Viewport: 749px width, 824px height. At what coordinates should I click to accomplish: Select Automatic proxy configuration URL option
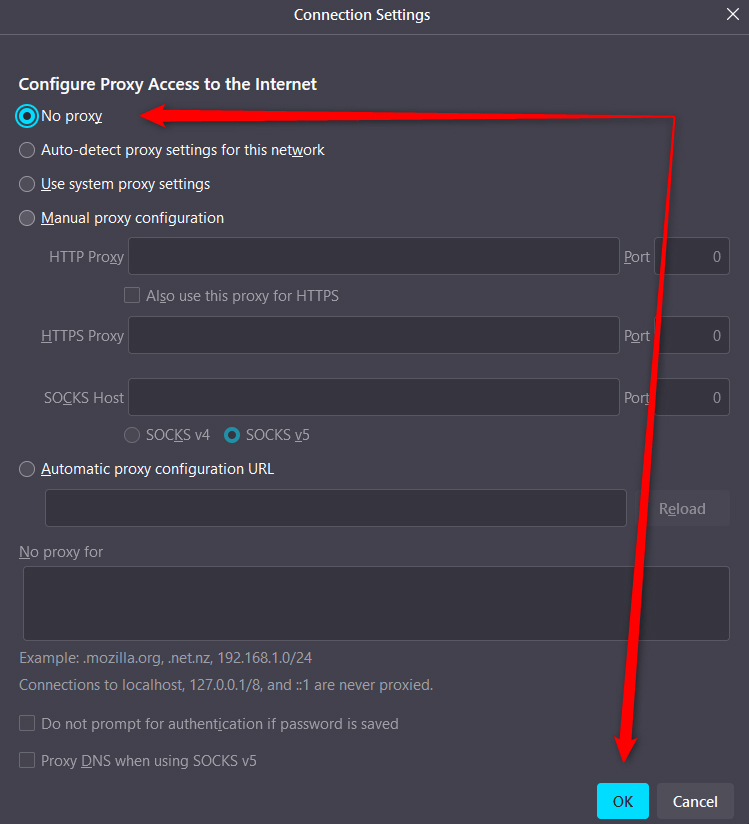tap(26, 468)
